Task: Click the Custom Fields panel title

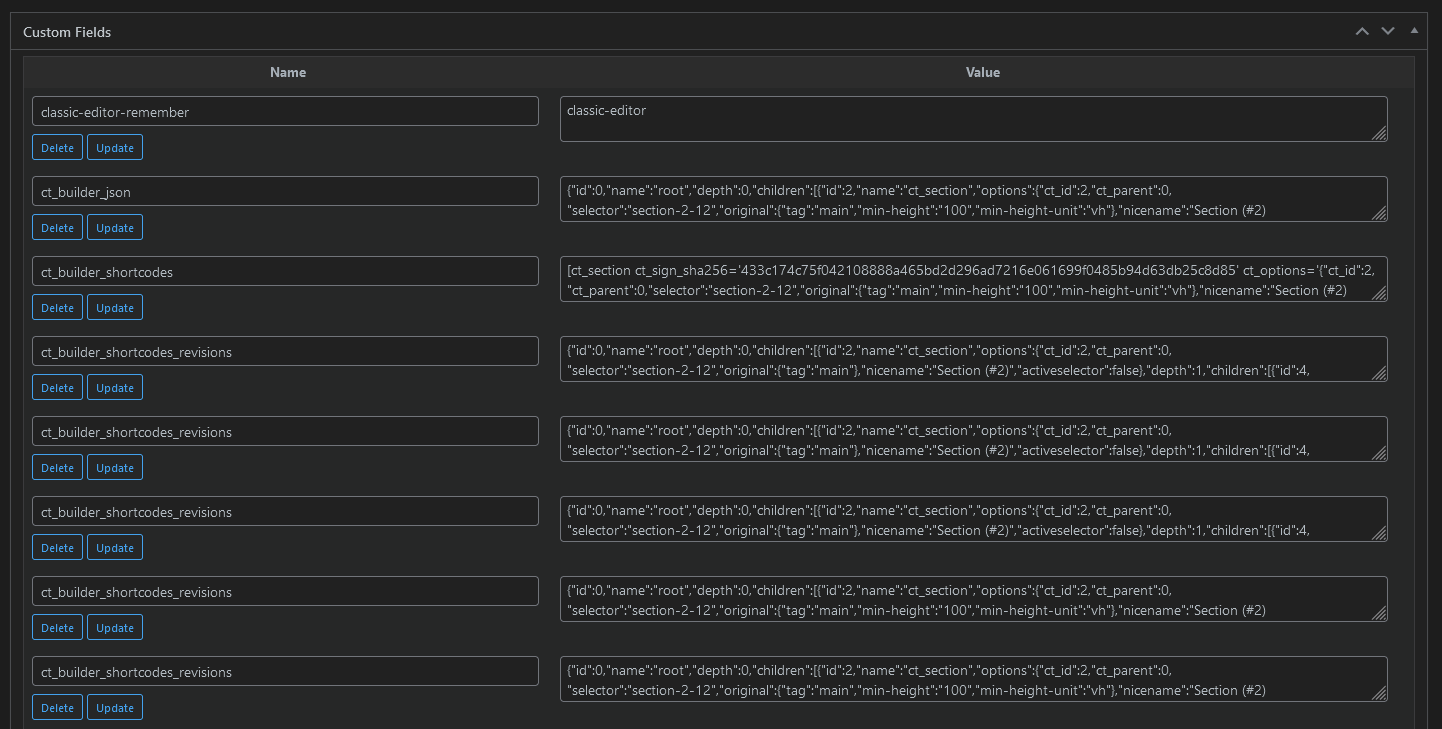Action: 67,32
